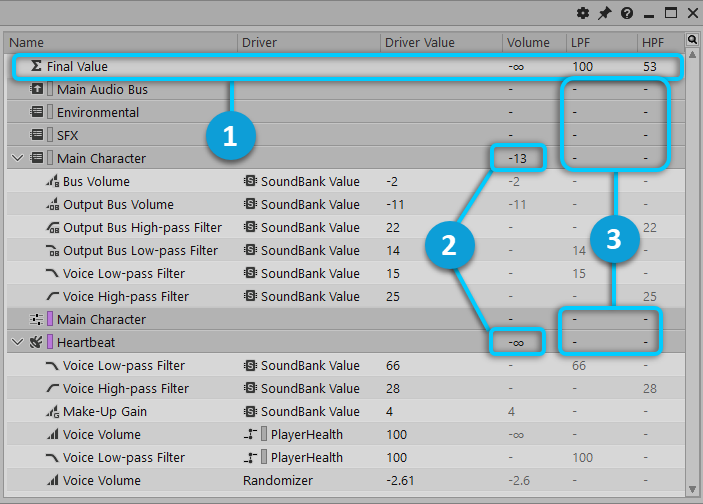Click the Make-Up Gain row icon

(52, 412)
